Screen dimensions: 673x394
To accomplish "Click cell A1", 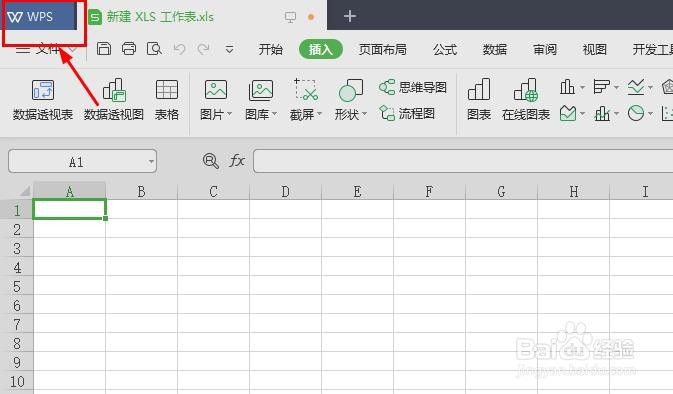I will click(x=70, y=209).
